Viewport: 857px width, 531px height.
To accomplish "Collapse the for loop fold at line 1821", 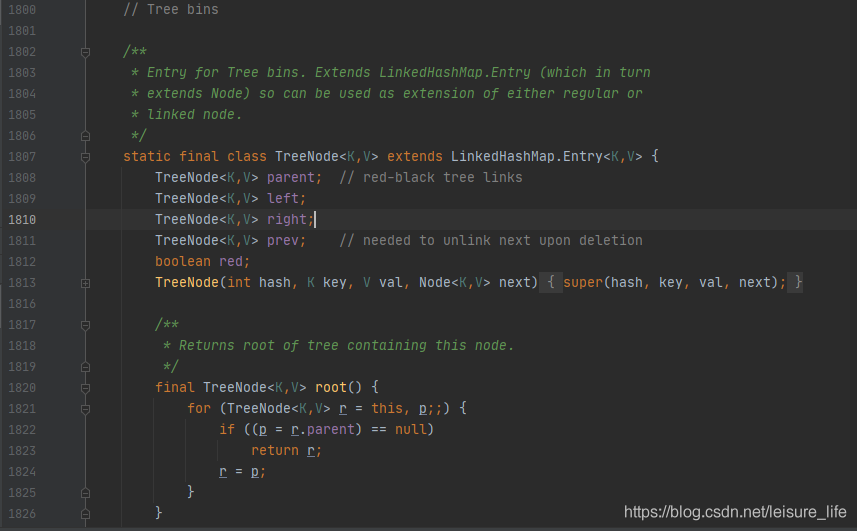I will (x=85, y=409).
